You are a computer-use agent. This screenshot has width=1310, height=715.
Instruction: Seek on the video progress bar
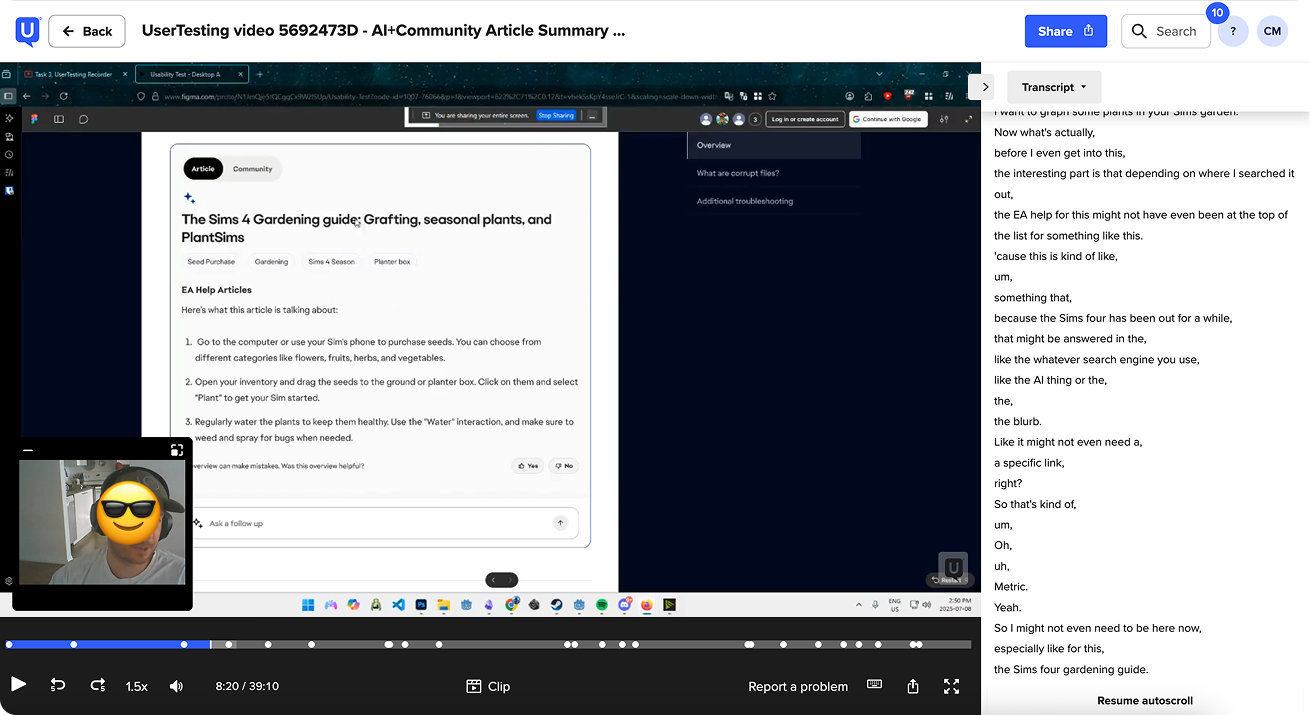pos(488,645)
